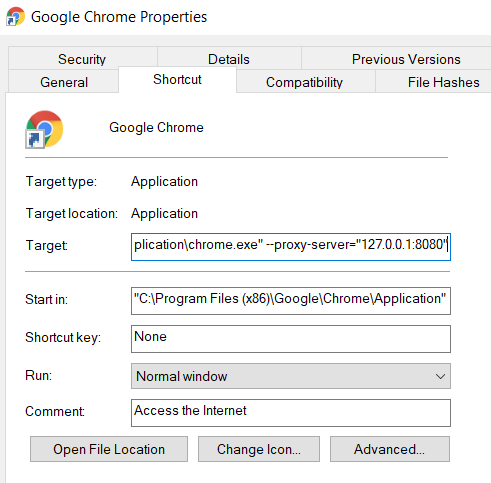Expand the Run Normal window dropdown

291,376
